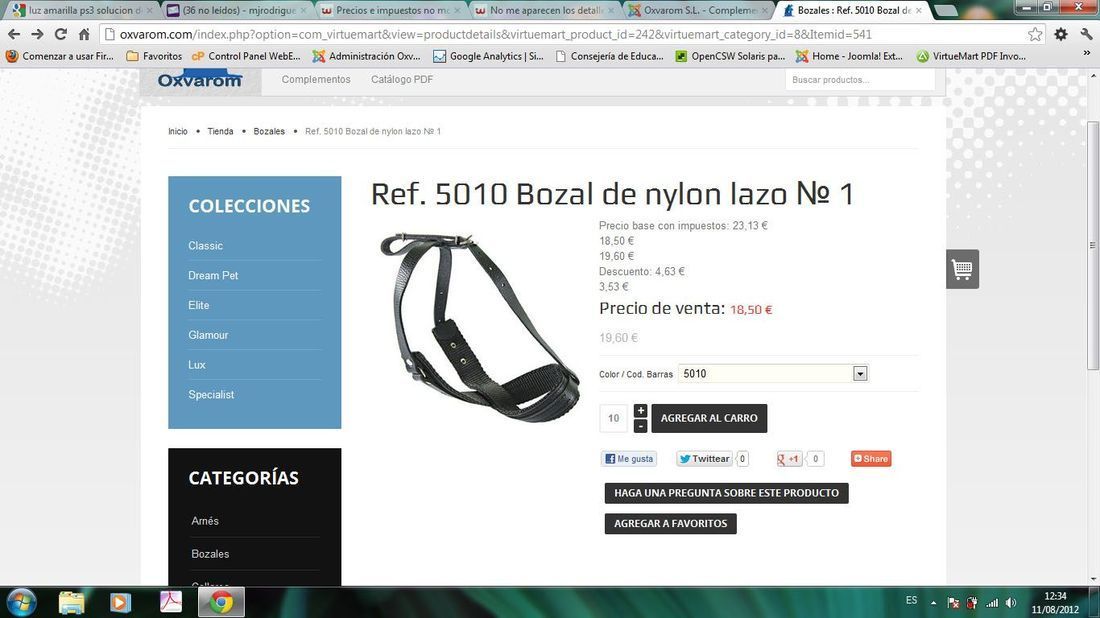Open Bozales category in sidebar
1100x618 pixels.
click(210, 554)
